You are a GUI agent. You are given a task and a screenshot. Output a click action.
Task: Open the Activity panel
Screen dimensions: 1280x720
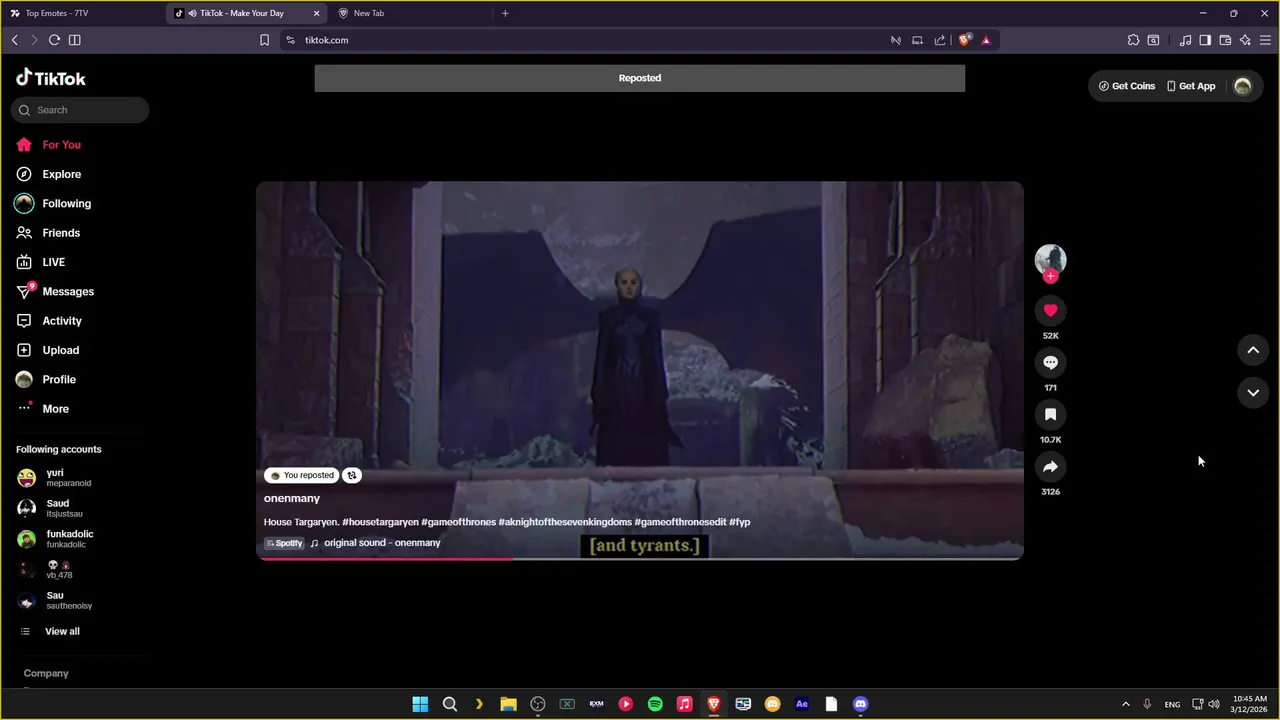click(62, 321)
